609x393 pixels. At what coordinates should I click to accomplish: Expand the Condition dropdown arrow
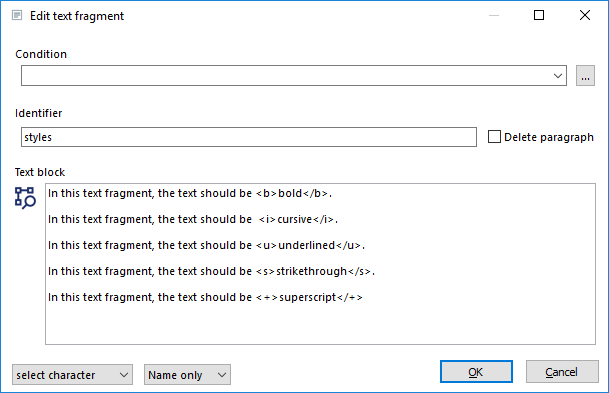click(558, 76)
